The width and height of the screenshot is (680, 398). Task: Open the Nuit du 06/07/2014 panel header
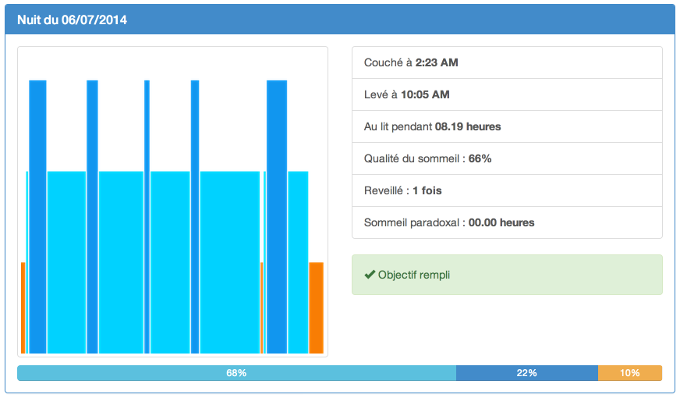[x=340, y=20]
